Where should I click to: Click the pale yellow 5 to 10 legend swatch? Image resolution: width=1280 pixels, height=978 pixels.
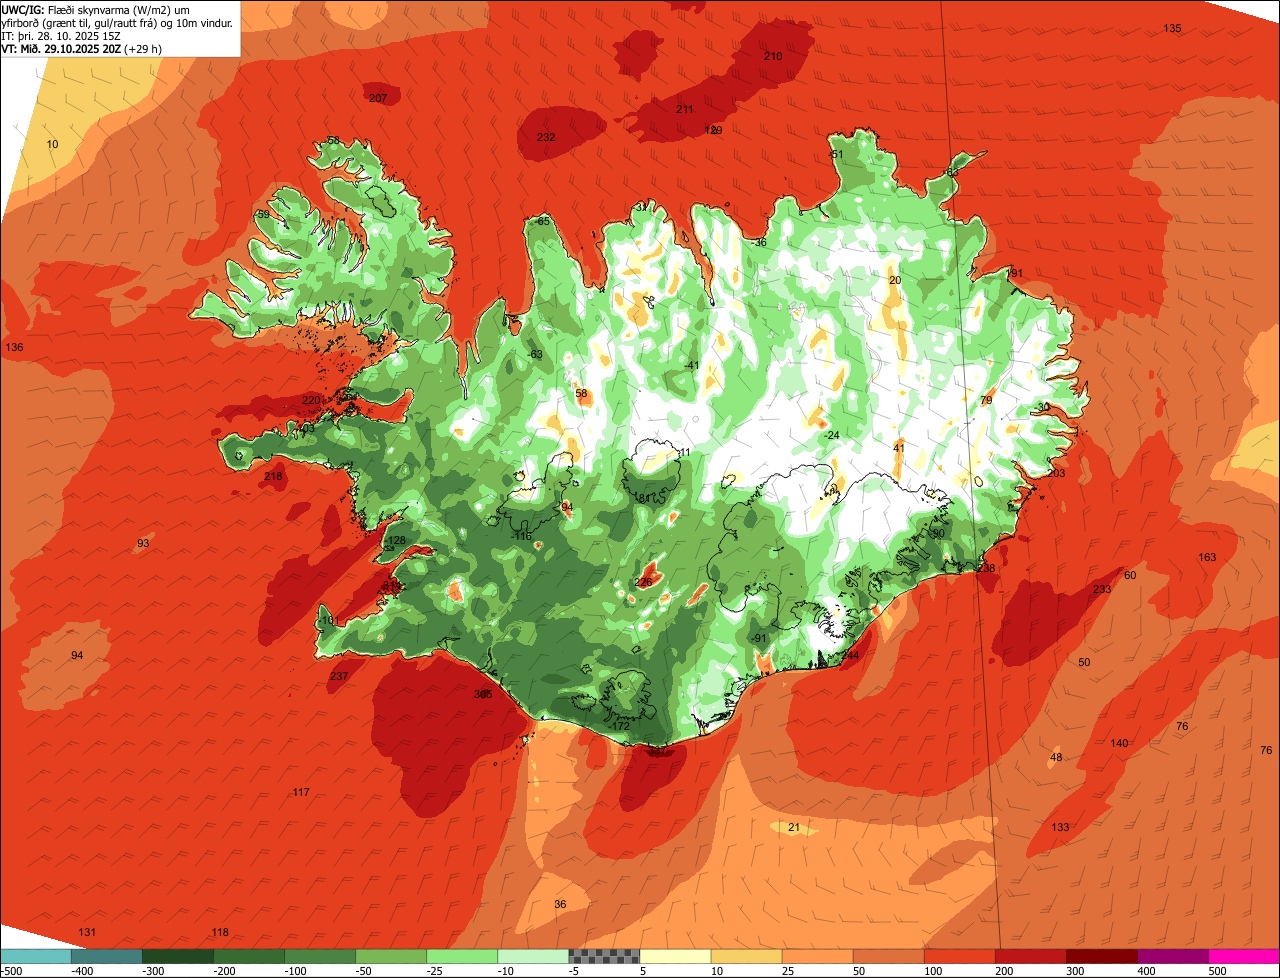click(x=675, y=956)
